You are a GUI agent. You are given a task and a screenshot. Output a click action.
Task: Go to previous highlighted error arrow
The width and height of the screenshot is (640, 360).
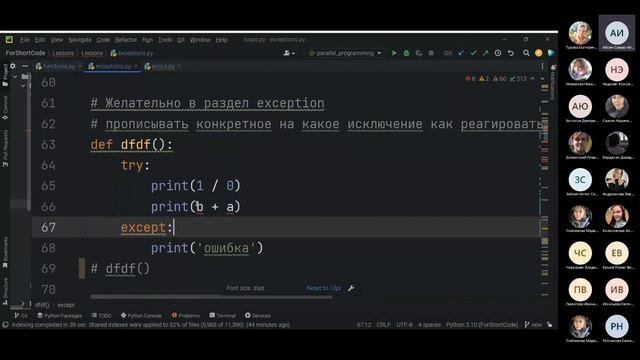533,78
